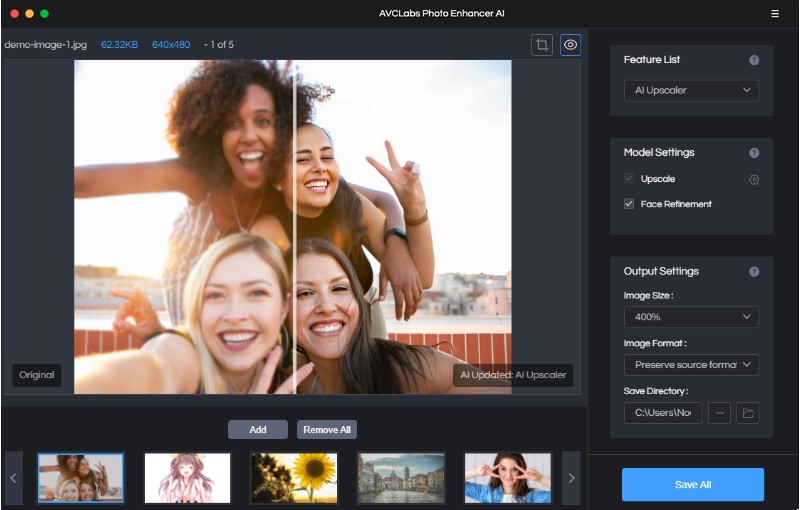Open help for Output Settings

(x=754, y=272)
